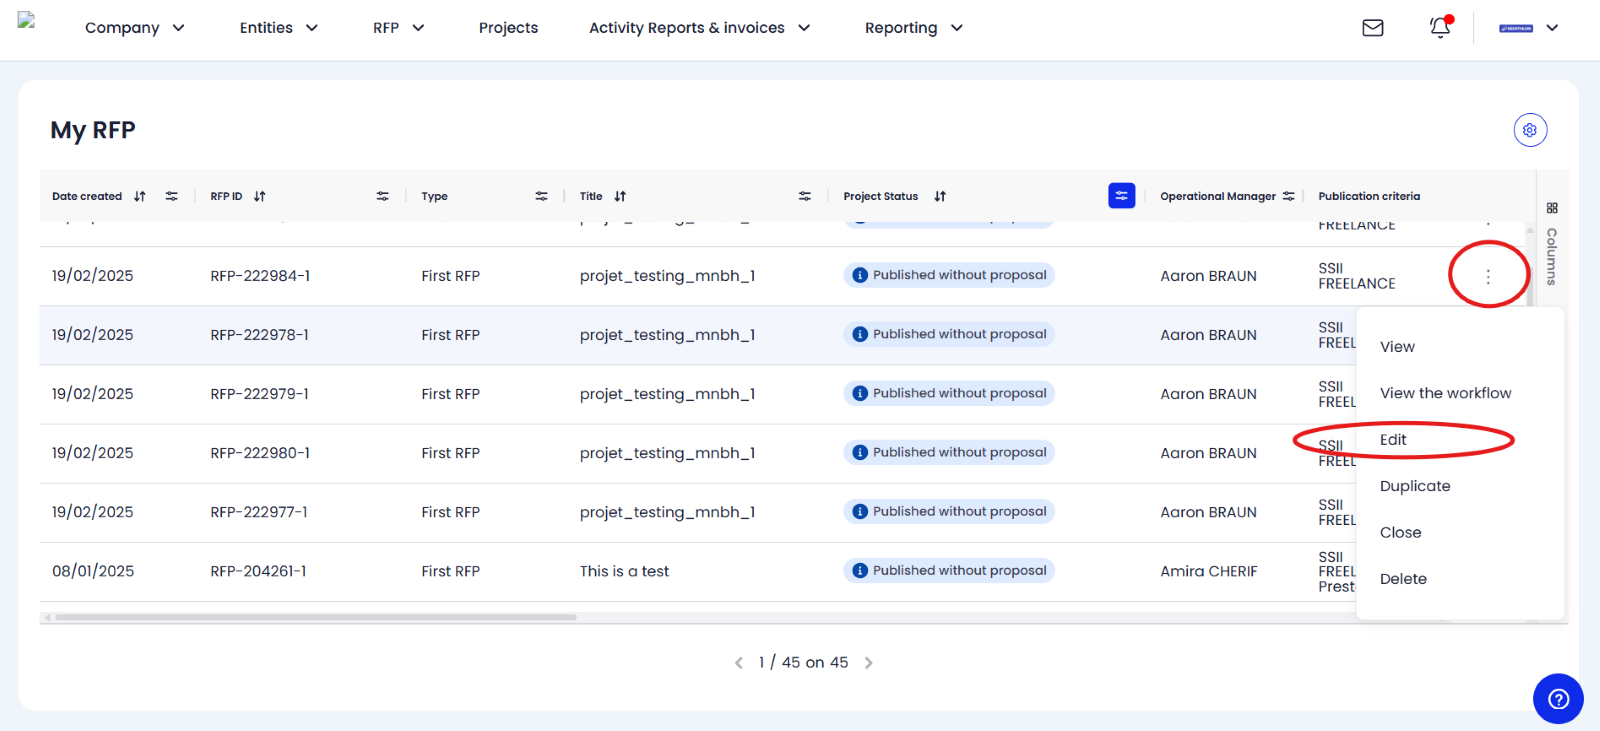Open Type column filter icon
The height and width of the screenshot is (731, 1600).
[x=541, y=196]
